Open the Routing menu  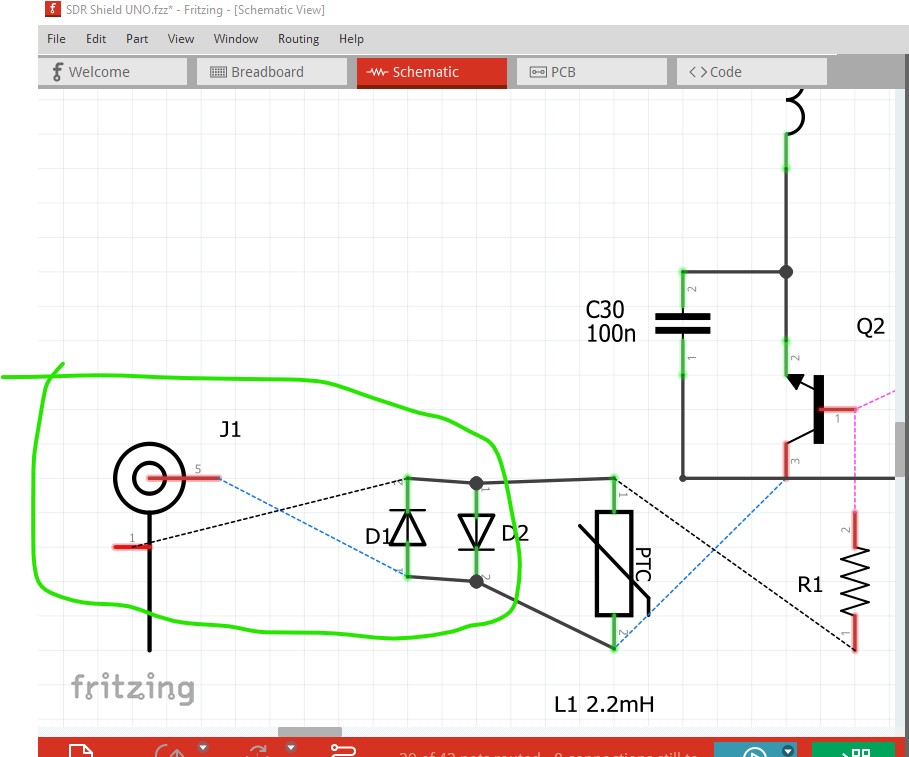[299, 39]
